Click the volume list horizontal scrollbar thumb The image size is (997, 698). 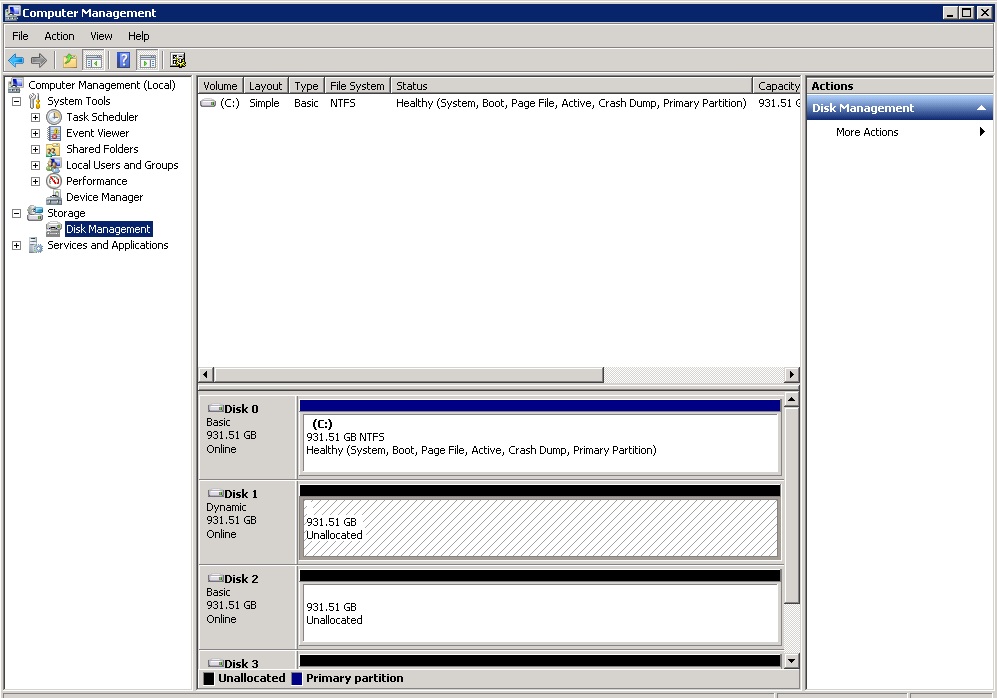409,374
